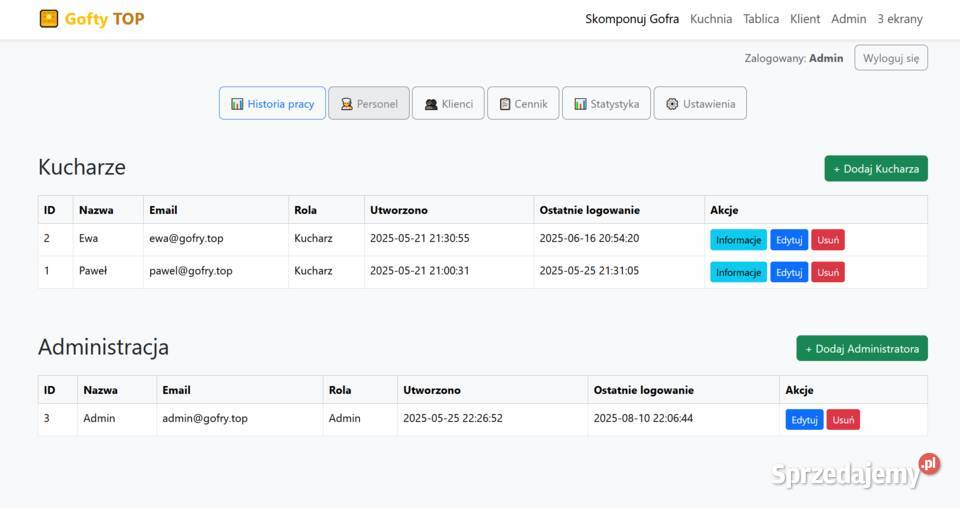The image size is (960, 508).
Task: Click the Dodaj Kucharza button
Action: point(876,169)
